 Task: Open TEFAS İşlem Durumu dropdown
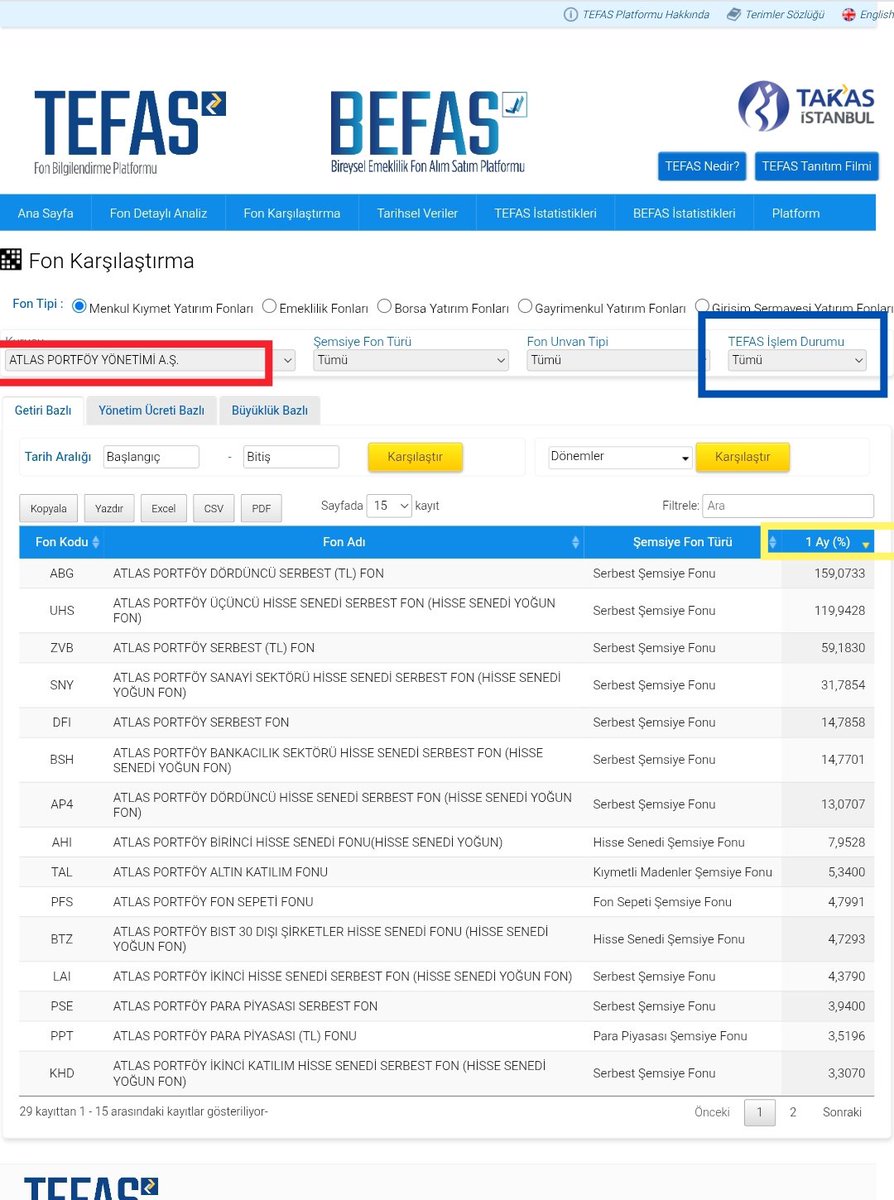pos(797,360)
